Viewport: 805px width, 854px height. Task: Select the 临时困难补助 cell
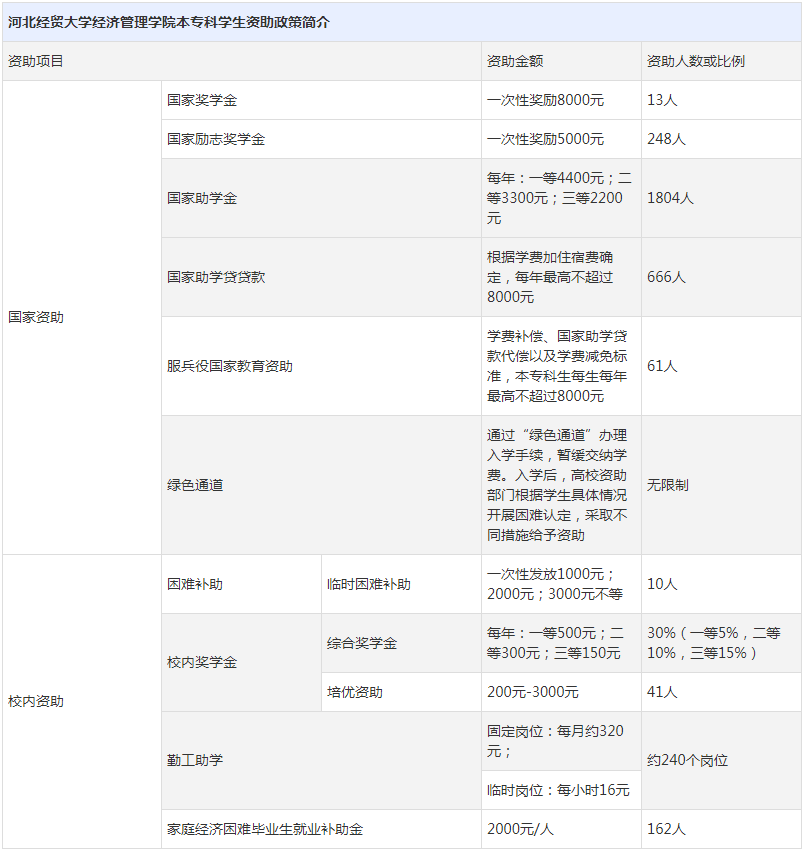[401, 584]
